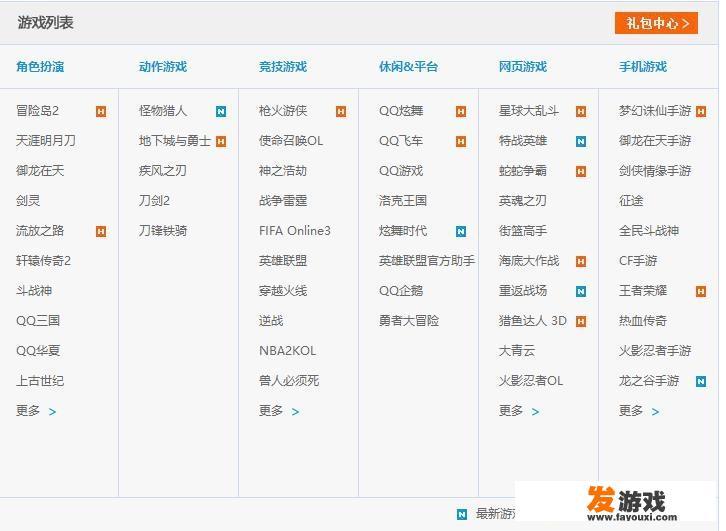The width and height of the screenshot is (726, 531).
Task: Click the H badge beside 地下城与勇士
Action: 221,142
